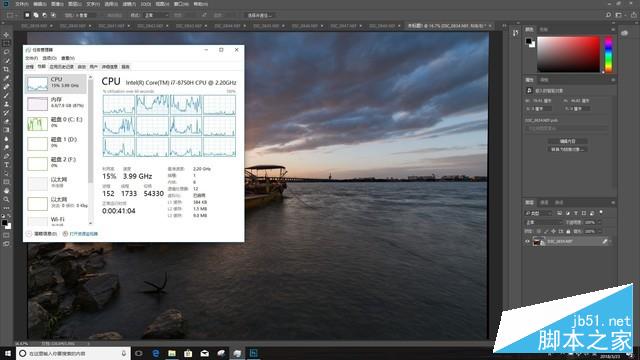This screenshot has height=360, width=640.
Task: Select the Brush tool
Action: [6, 96]
